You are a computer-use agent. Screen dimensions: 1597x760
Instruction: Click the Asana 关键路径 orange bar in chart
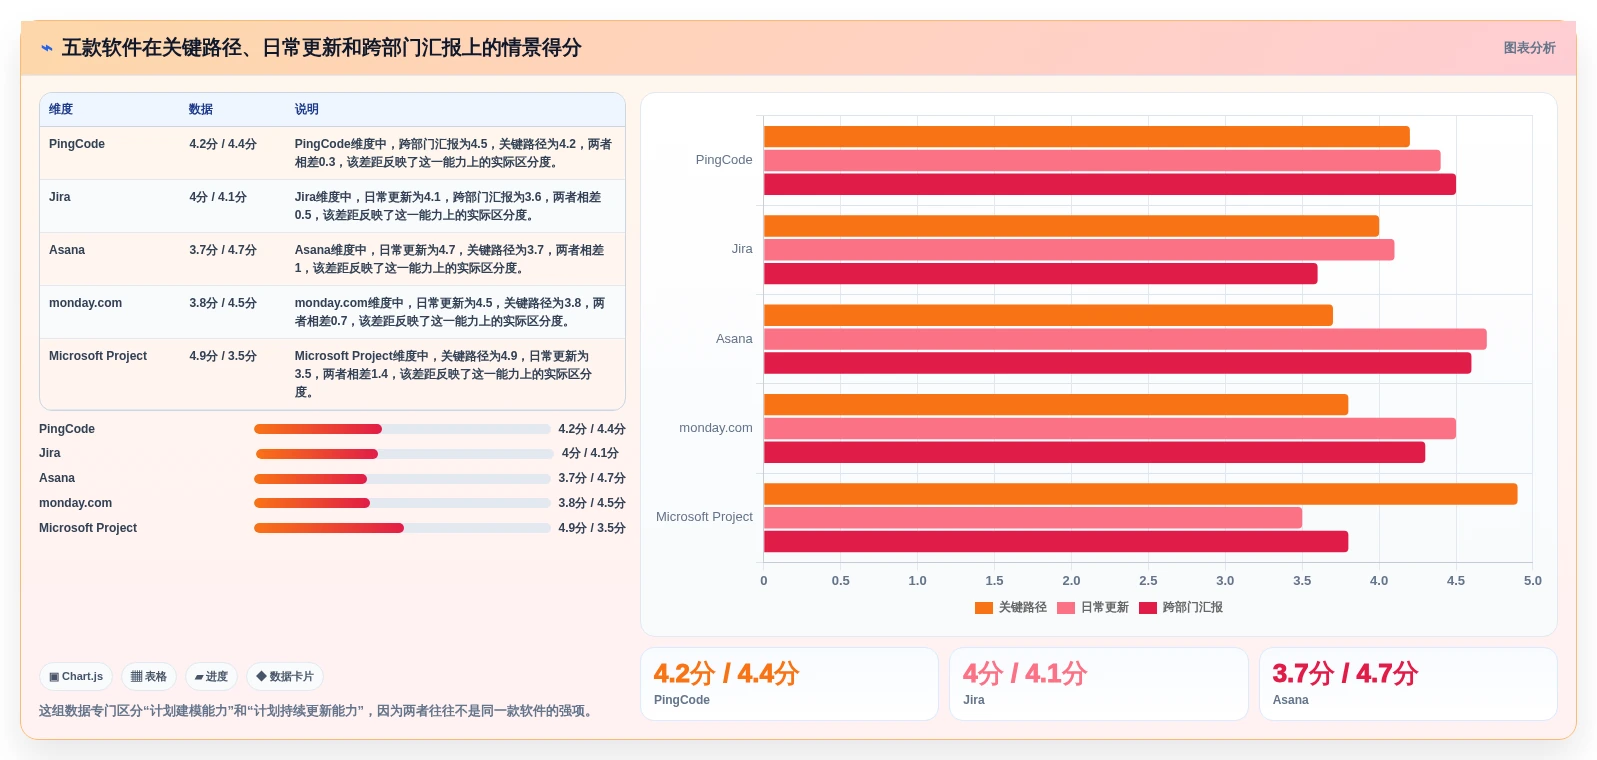1048,315
